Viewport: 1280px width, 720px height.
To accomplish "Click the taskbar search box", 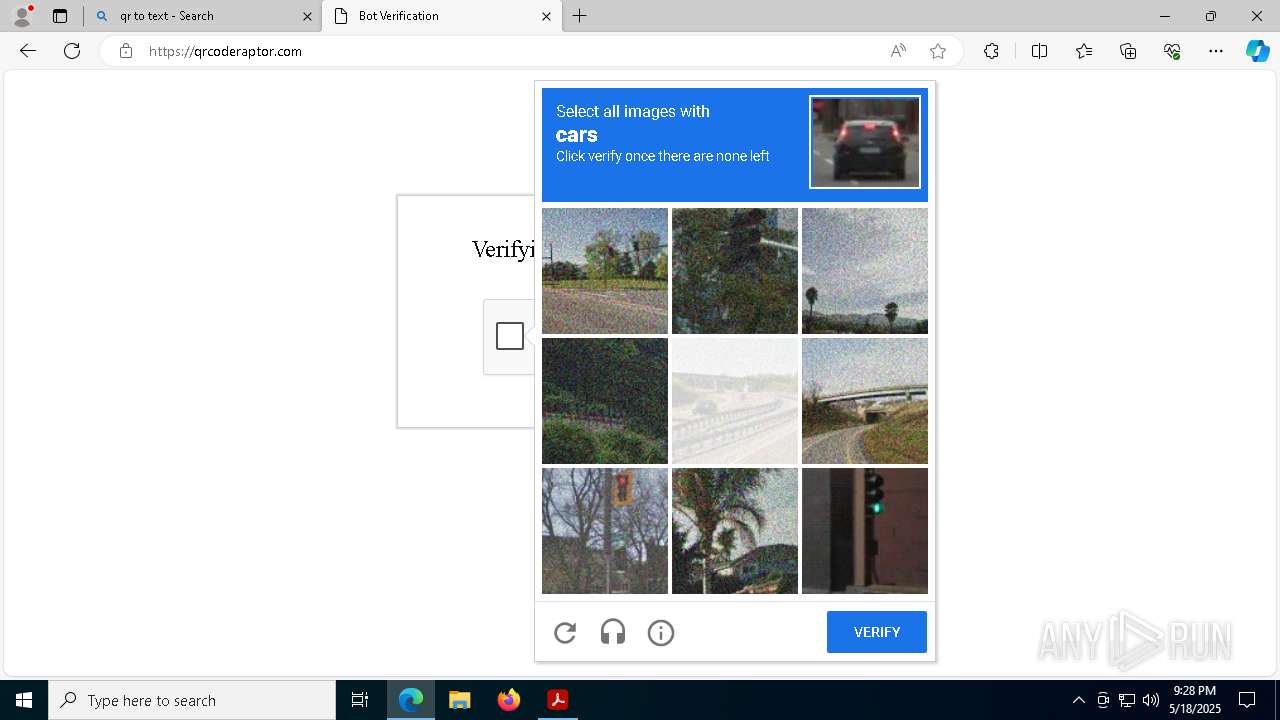I will tap(192, 700).
